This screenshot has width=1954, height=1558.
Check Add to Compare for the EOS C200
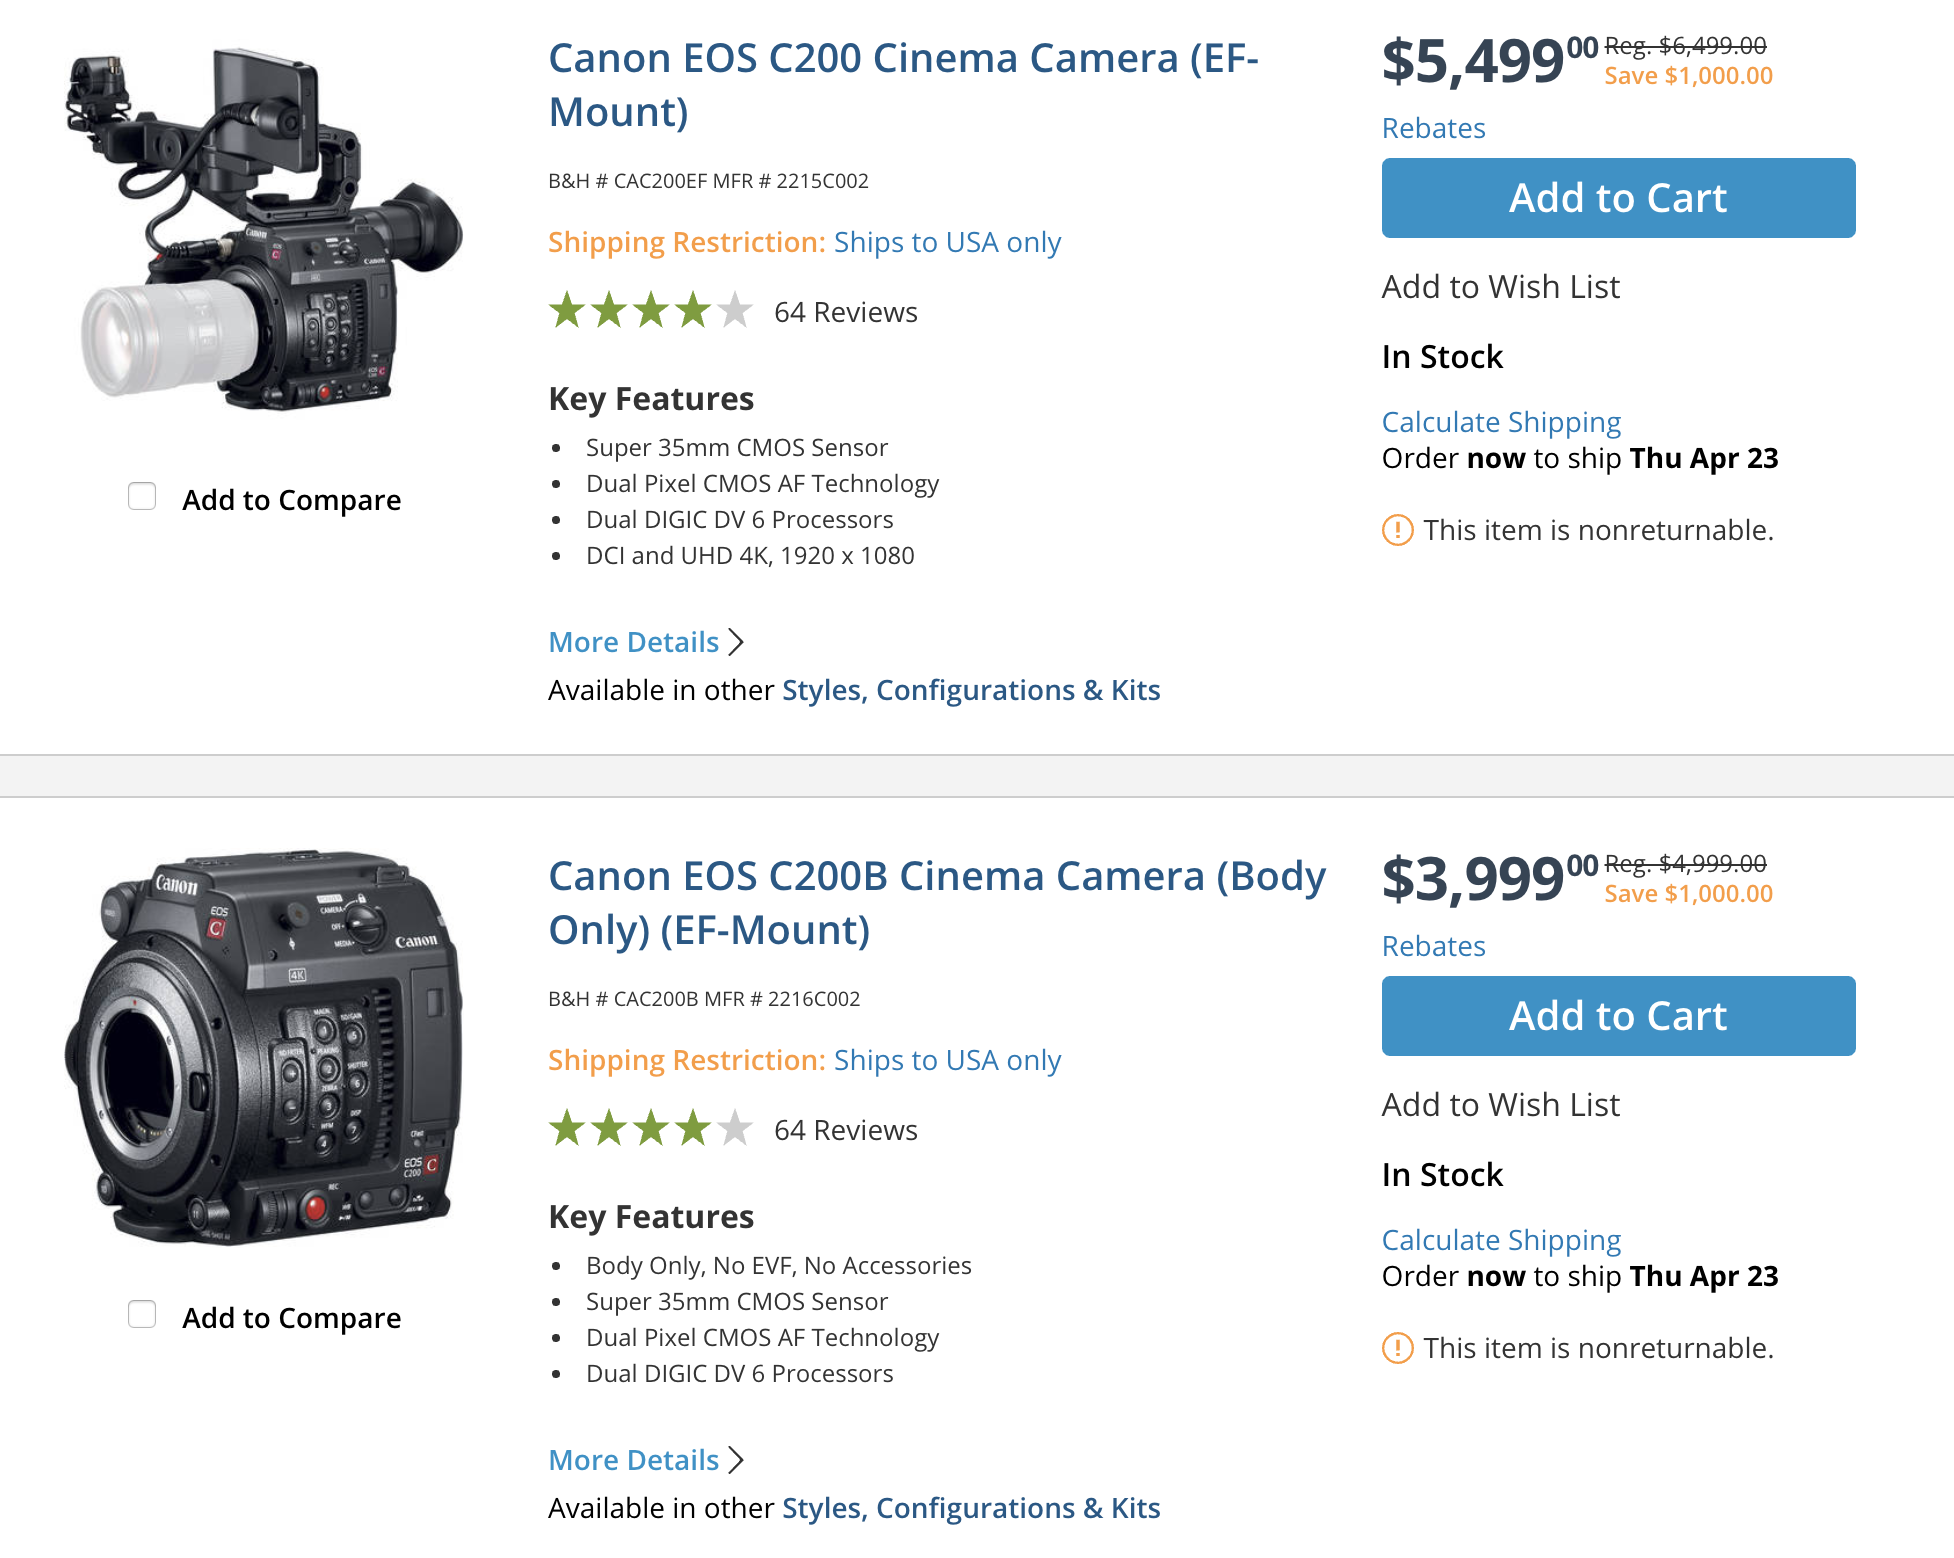point(142,495)
